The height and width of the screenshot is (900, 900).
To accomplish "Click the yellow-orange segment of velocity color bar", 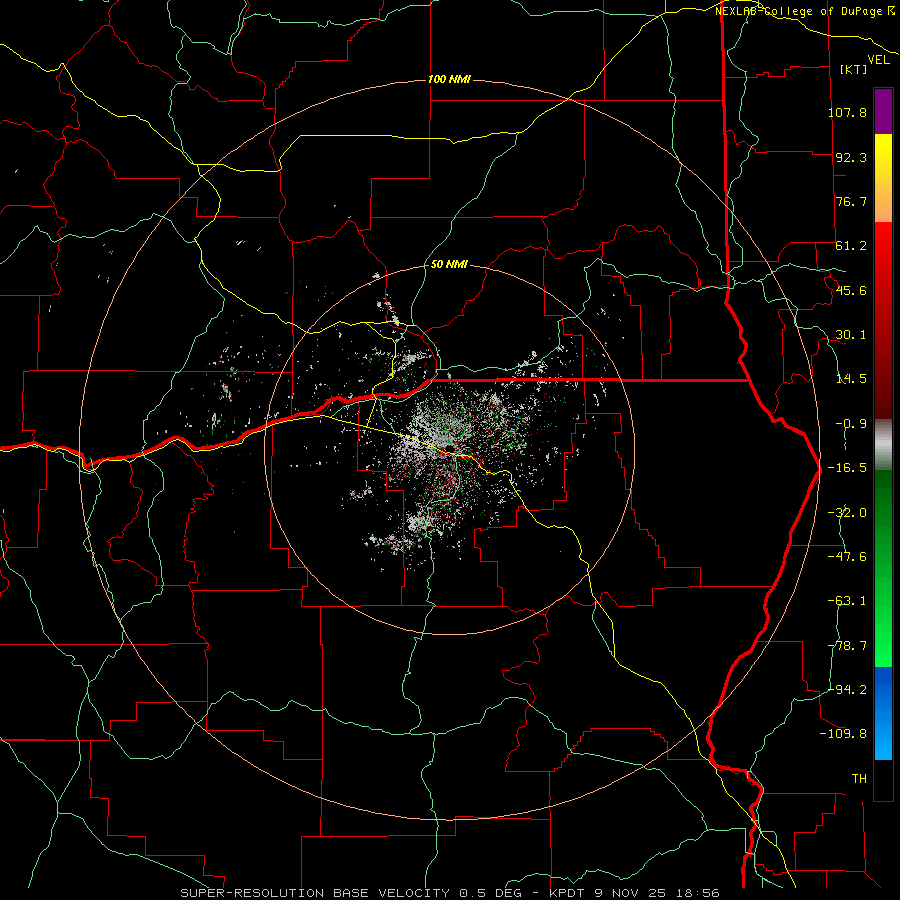I will pyautogui.click(x=883, y=178).
